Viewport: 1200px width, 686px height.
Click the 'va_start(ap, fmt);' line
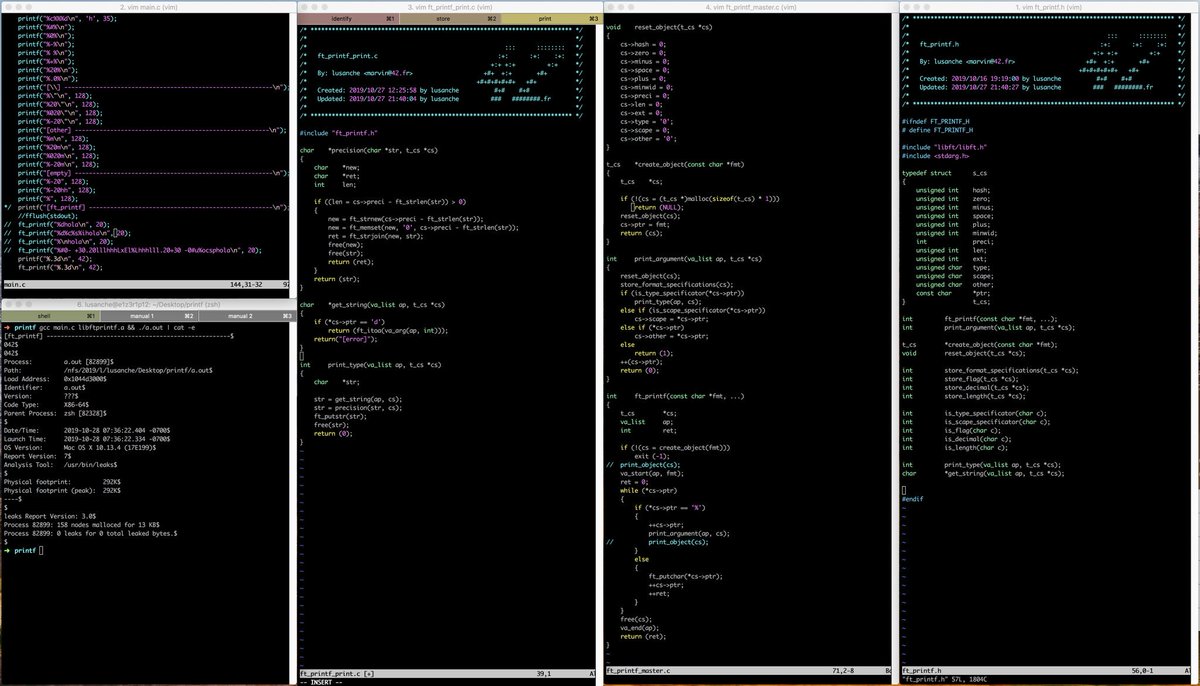pyautogui.click(x=653, y=472)
